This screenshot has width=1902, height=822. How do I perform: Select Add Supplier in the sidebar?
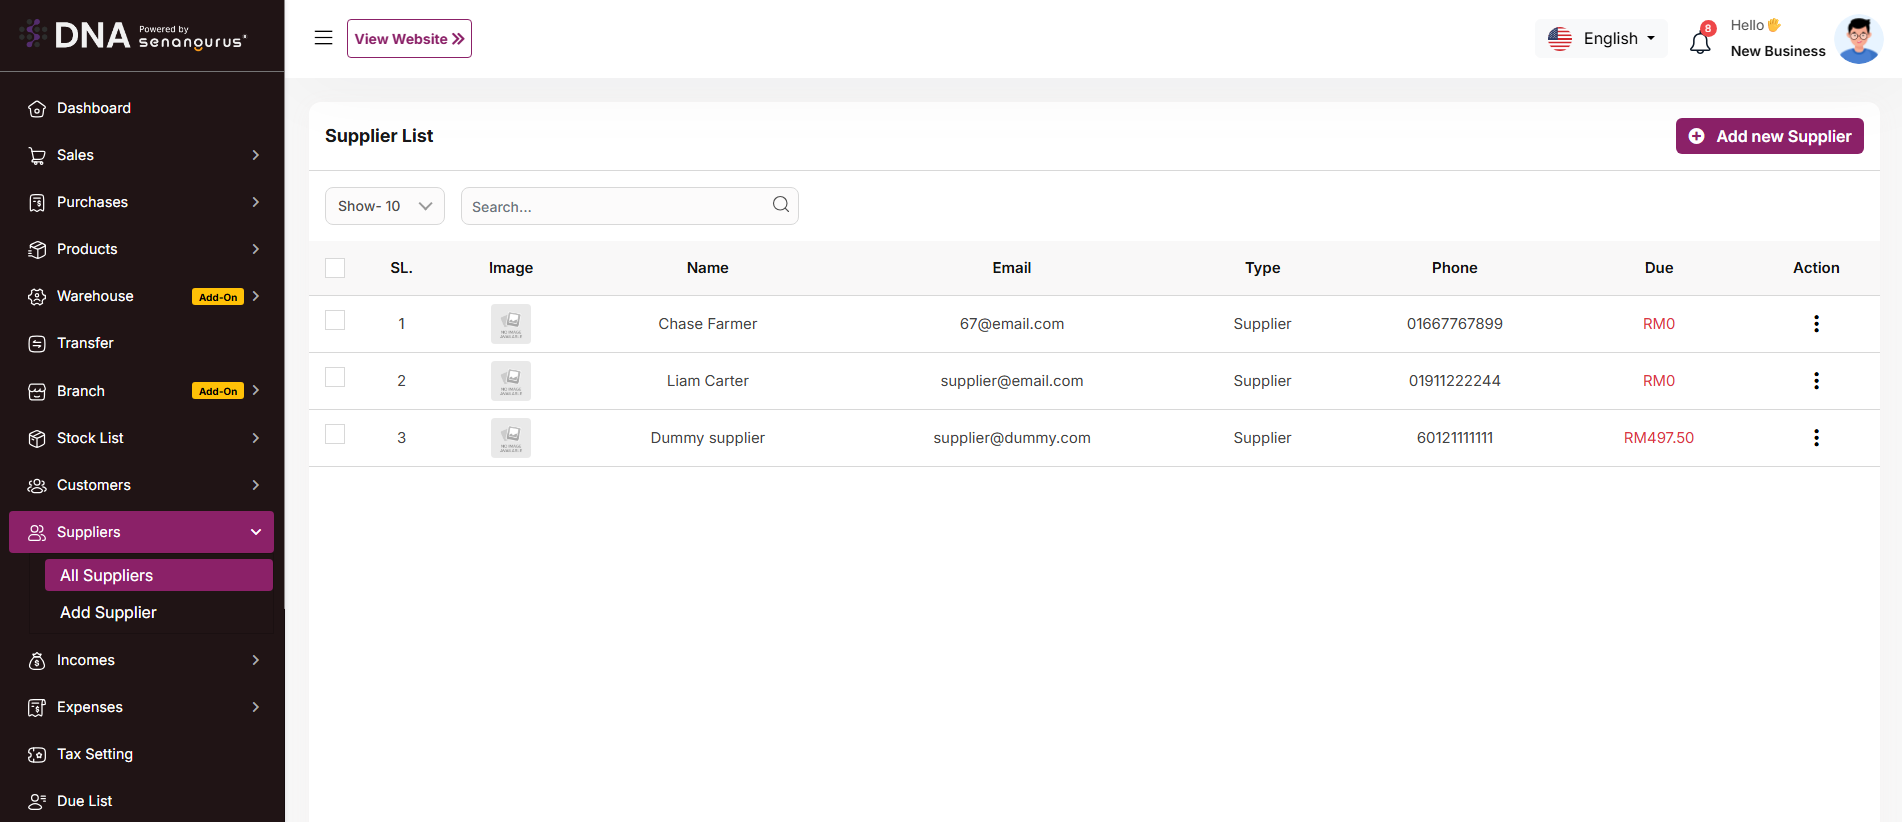108,613
